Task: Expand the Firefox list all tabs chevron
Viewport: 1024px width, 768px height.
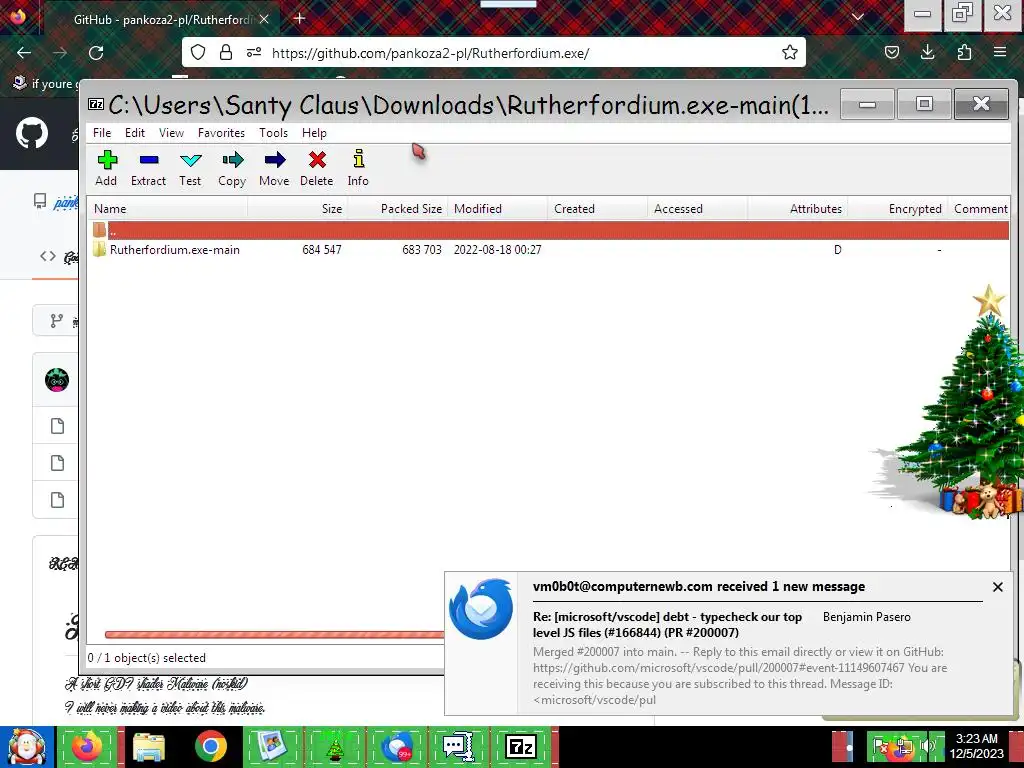Action: point(858,18)
